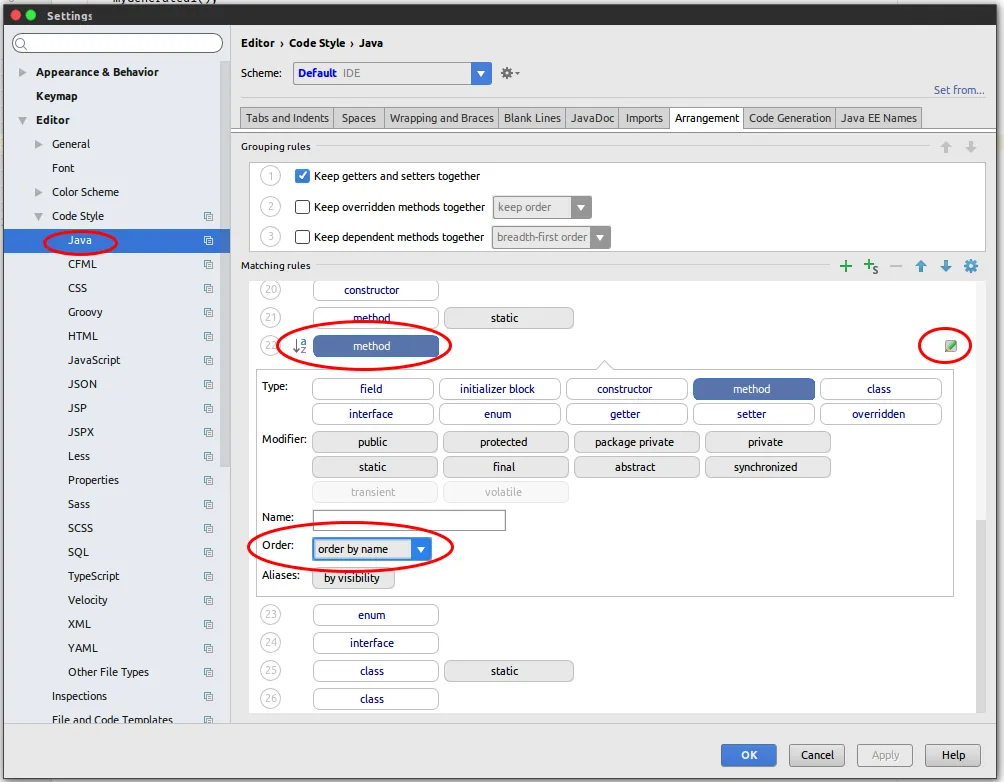Click the OK button

[x=749, y=755]
